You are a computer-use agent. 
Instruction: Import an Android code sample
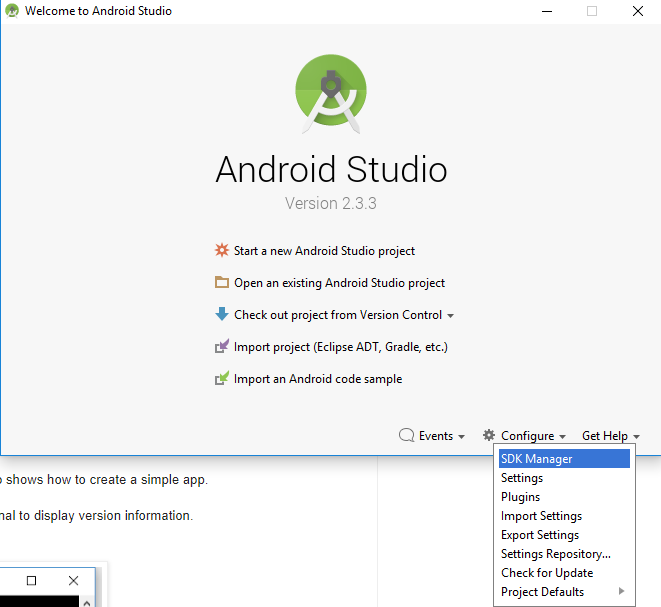point(318,379)
